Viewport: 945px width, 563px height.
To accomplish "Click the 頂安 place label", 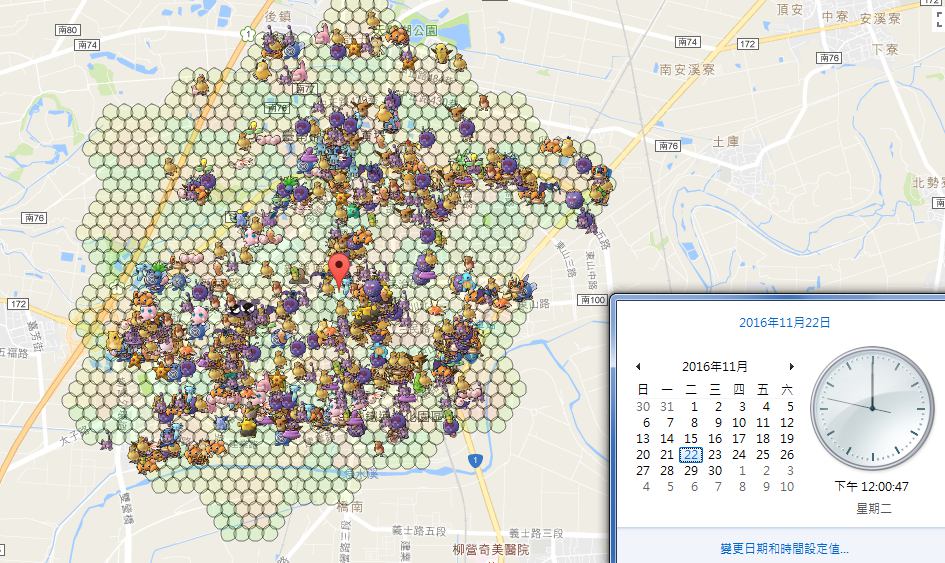I will click(790, 10).
